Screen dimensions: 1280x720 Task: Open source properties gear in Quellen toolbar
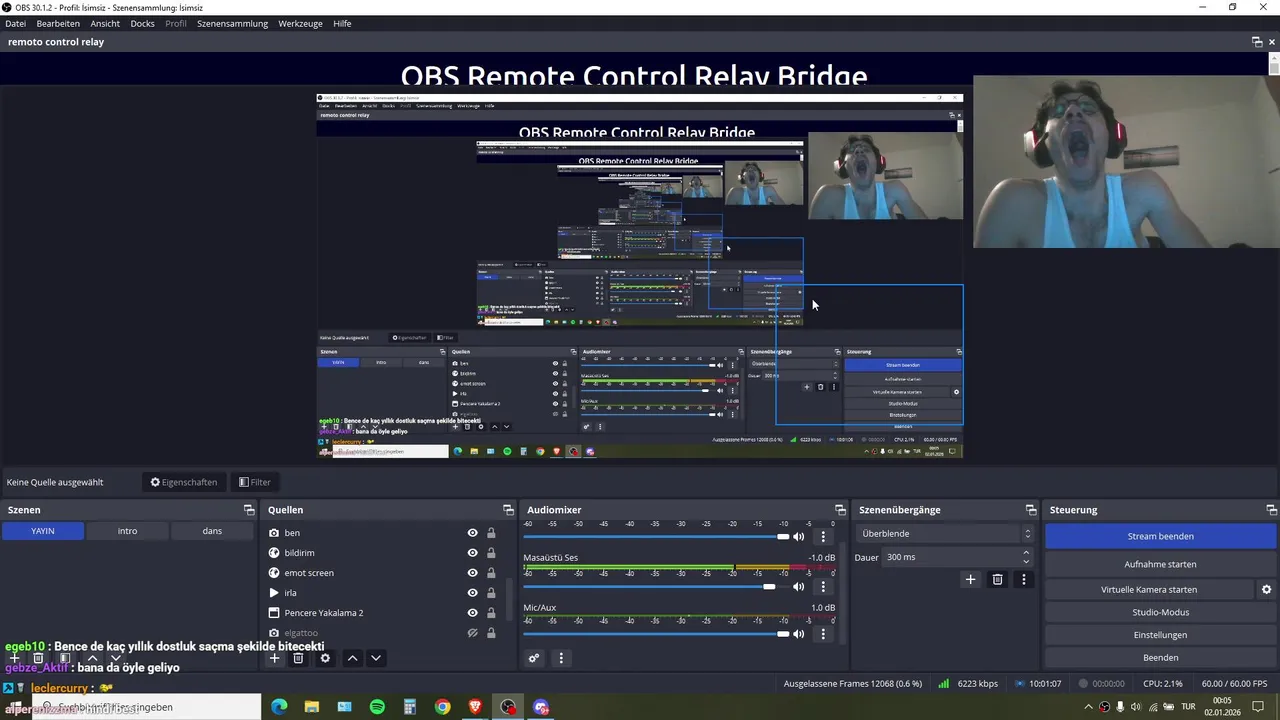click(325, 658)
